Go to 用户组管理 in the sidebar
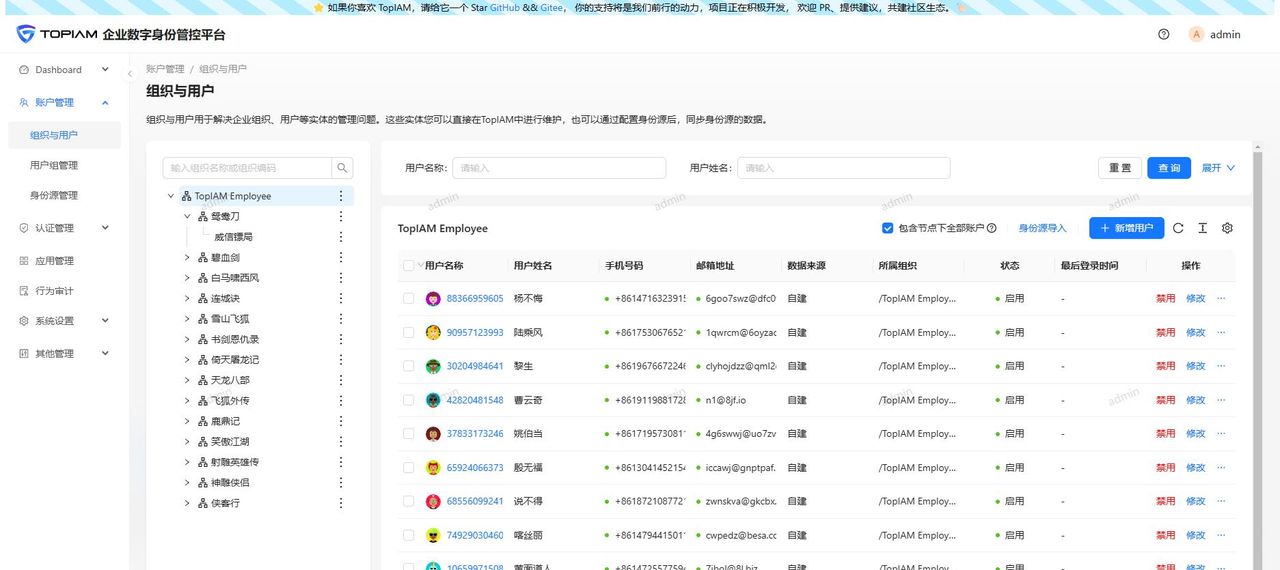Viewport: 1280px width, 570px height. pos(54,165)
